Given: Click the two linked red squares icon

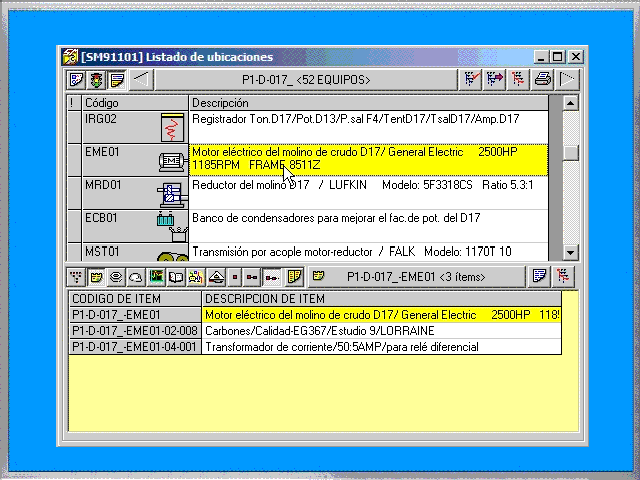Looking at the screenshot, I should click(x=252, y=278).
